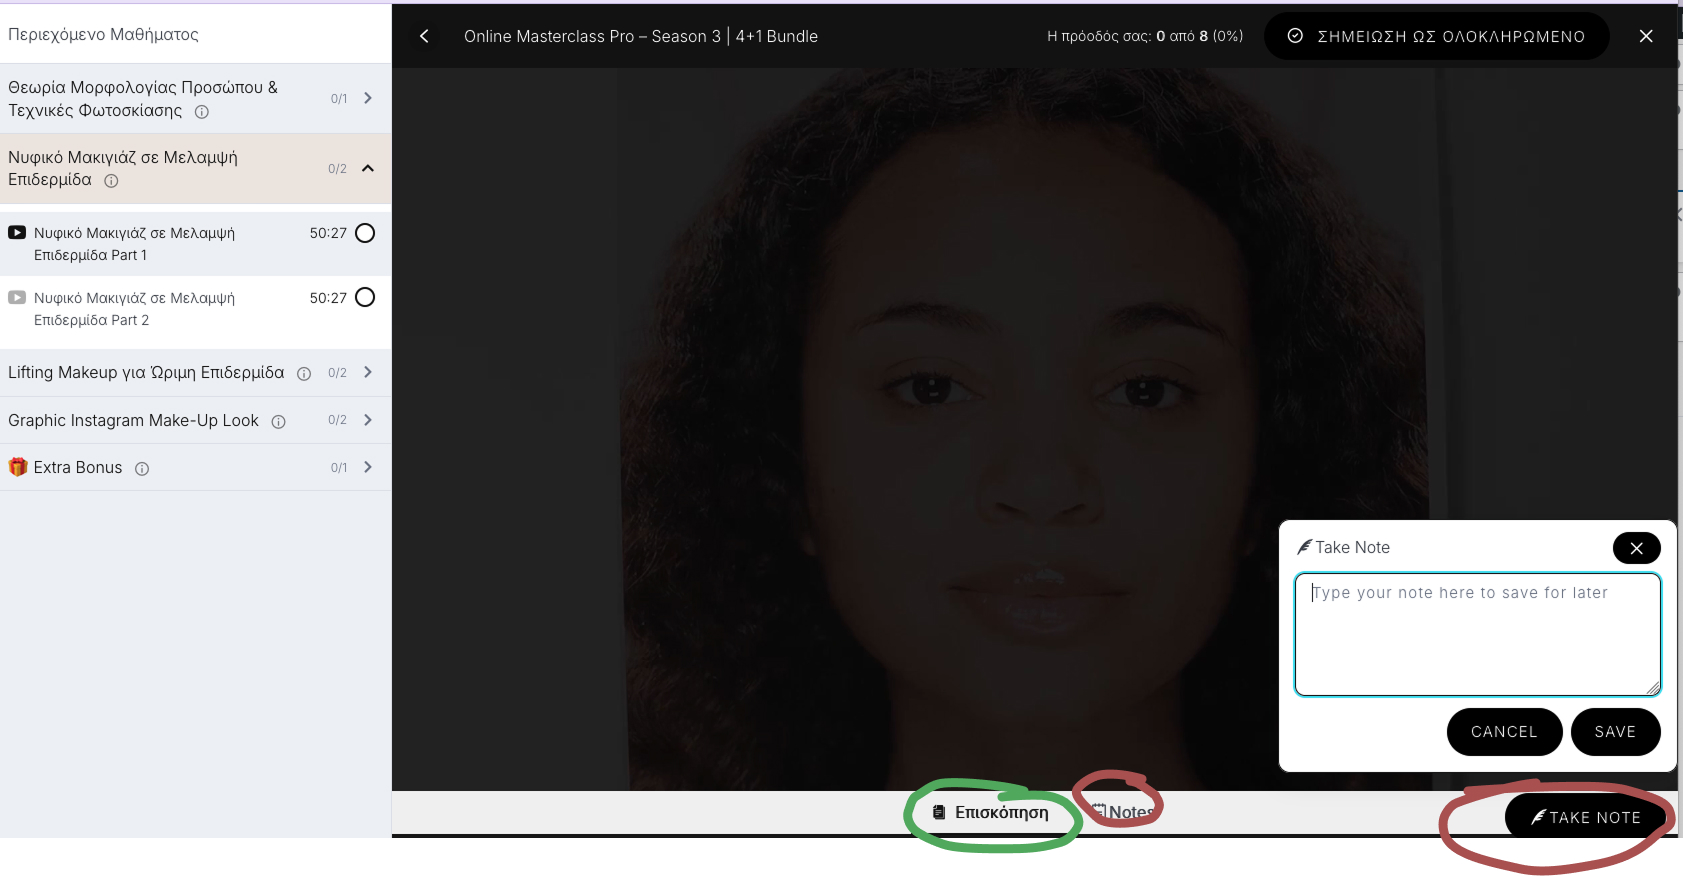The image size is (1683, 876).
Task: Open the Νυφικό Μακιγιάζ Part 1 video lesson
Action: click(195, 244)
